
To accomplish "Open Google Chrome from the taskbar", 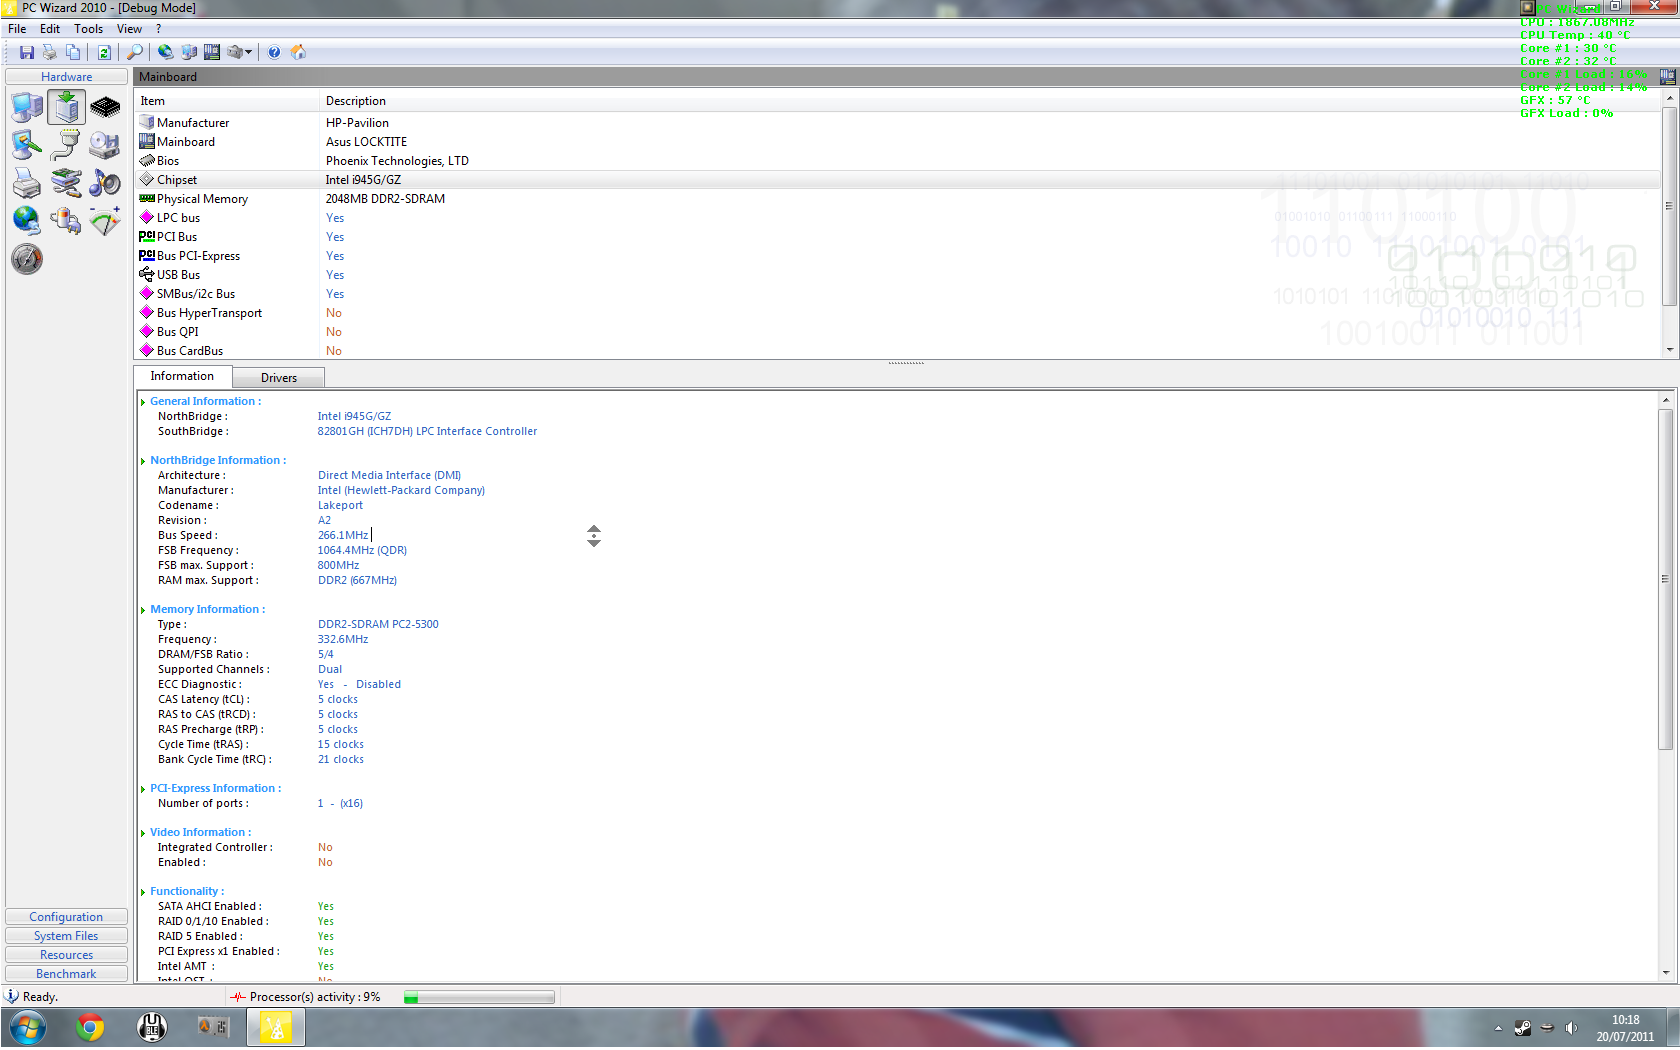I will click(x=90, y=1028).
